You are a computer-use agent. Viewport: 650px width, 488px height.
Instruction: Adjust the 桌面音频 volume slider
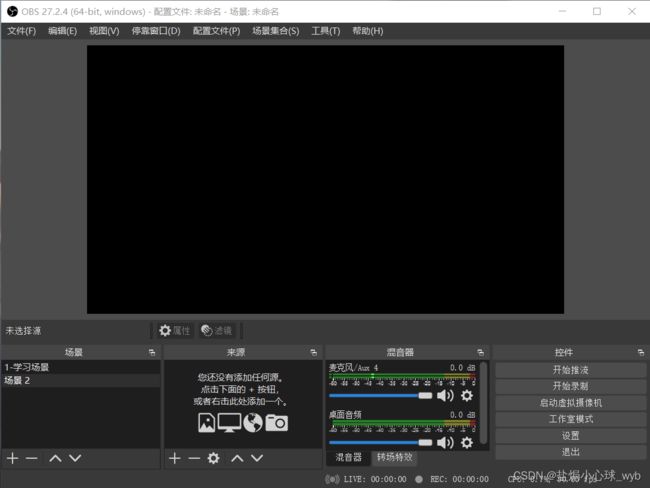click(381, 442)
